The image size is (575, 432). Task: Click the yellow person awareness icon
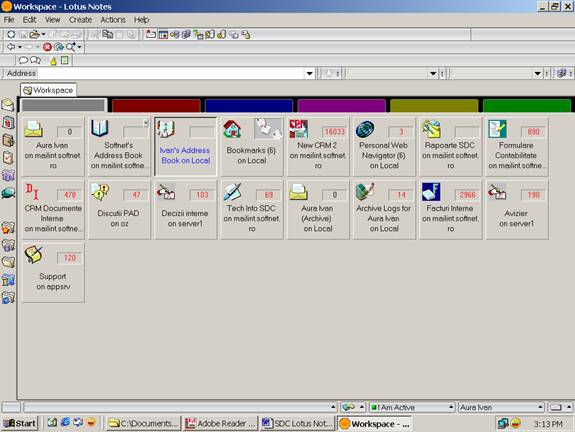53,61
